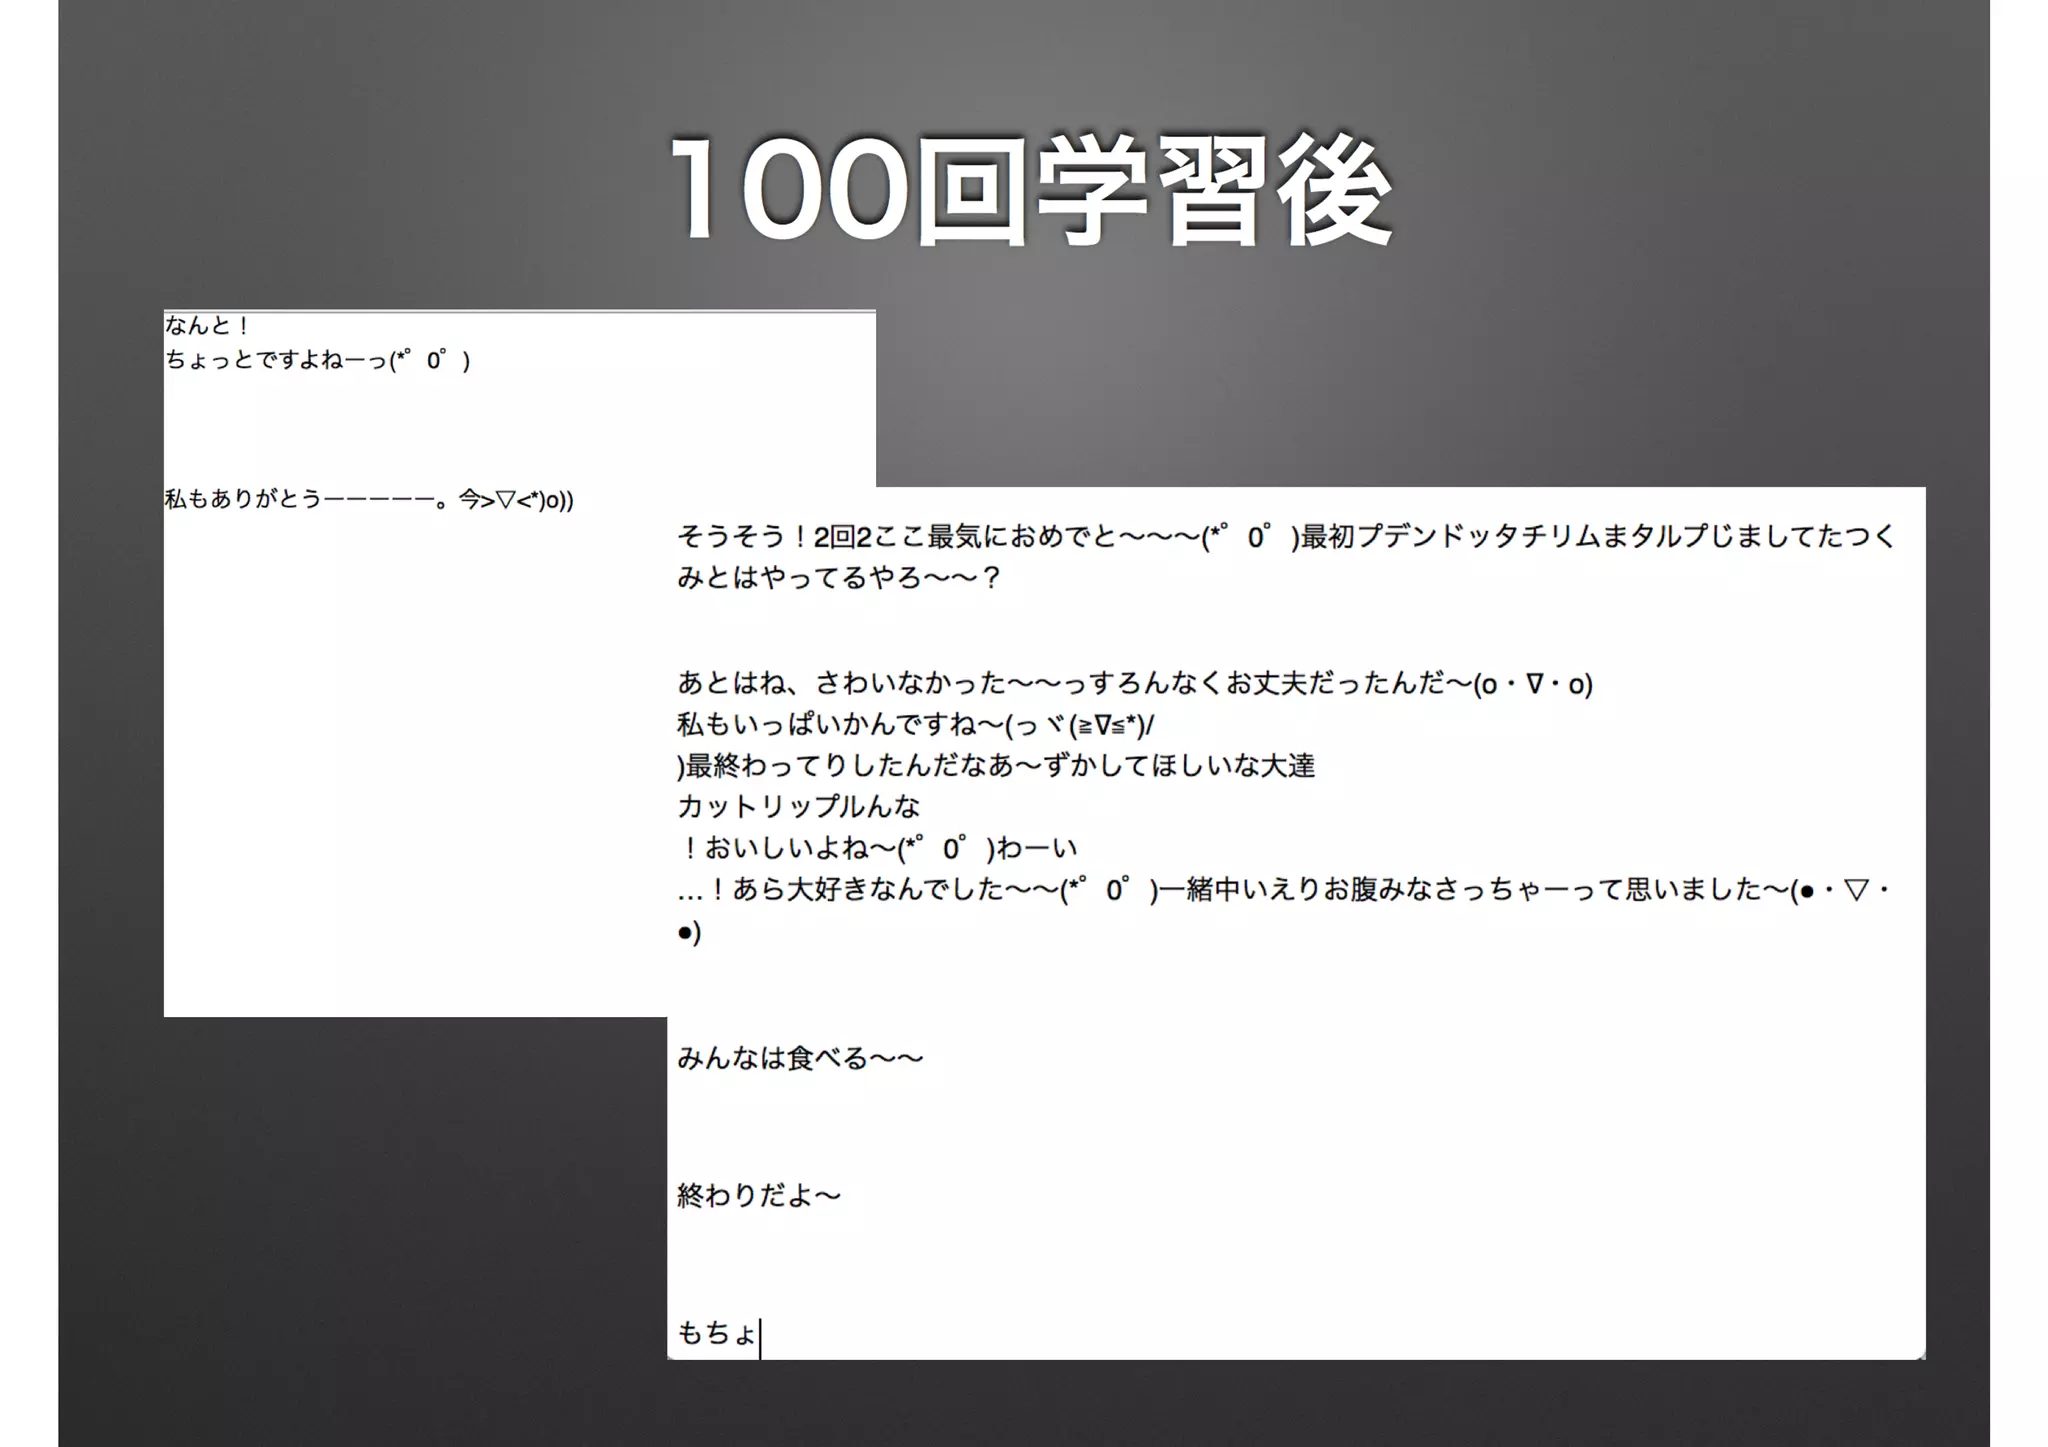Place cursor after もちょ at the bottom
Viewport: 2048px width, 1447px height.
759,1334
